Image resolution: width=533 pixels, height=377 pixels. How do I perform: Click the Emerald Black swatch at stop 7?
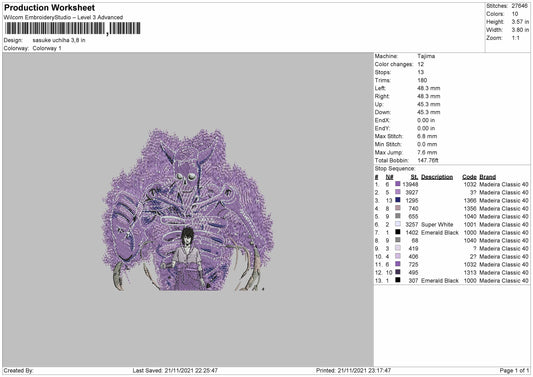(x=397, y=232)
